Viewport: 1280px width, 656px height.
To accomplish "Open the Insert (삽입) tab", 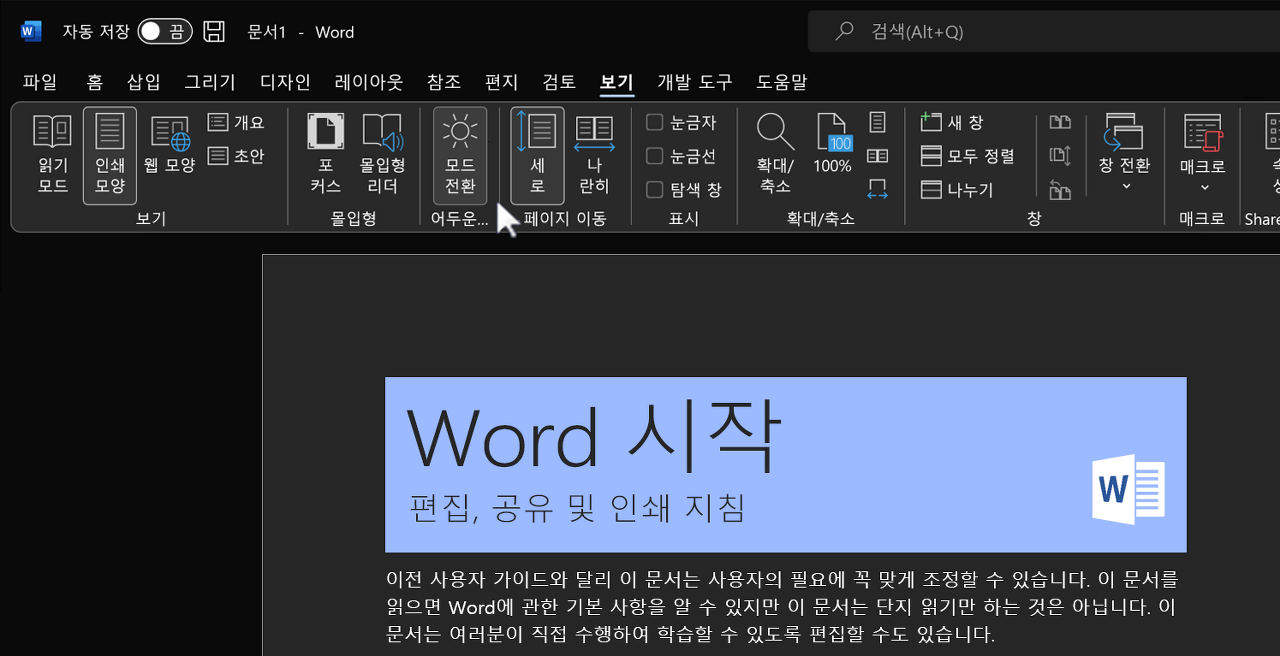I will click(143, 82).
